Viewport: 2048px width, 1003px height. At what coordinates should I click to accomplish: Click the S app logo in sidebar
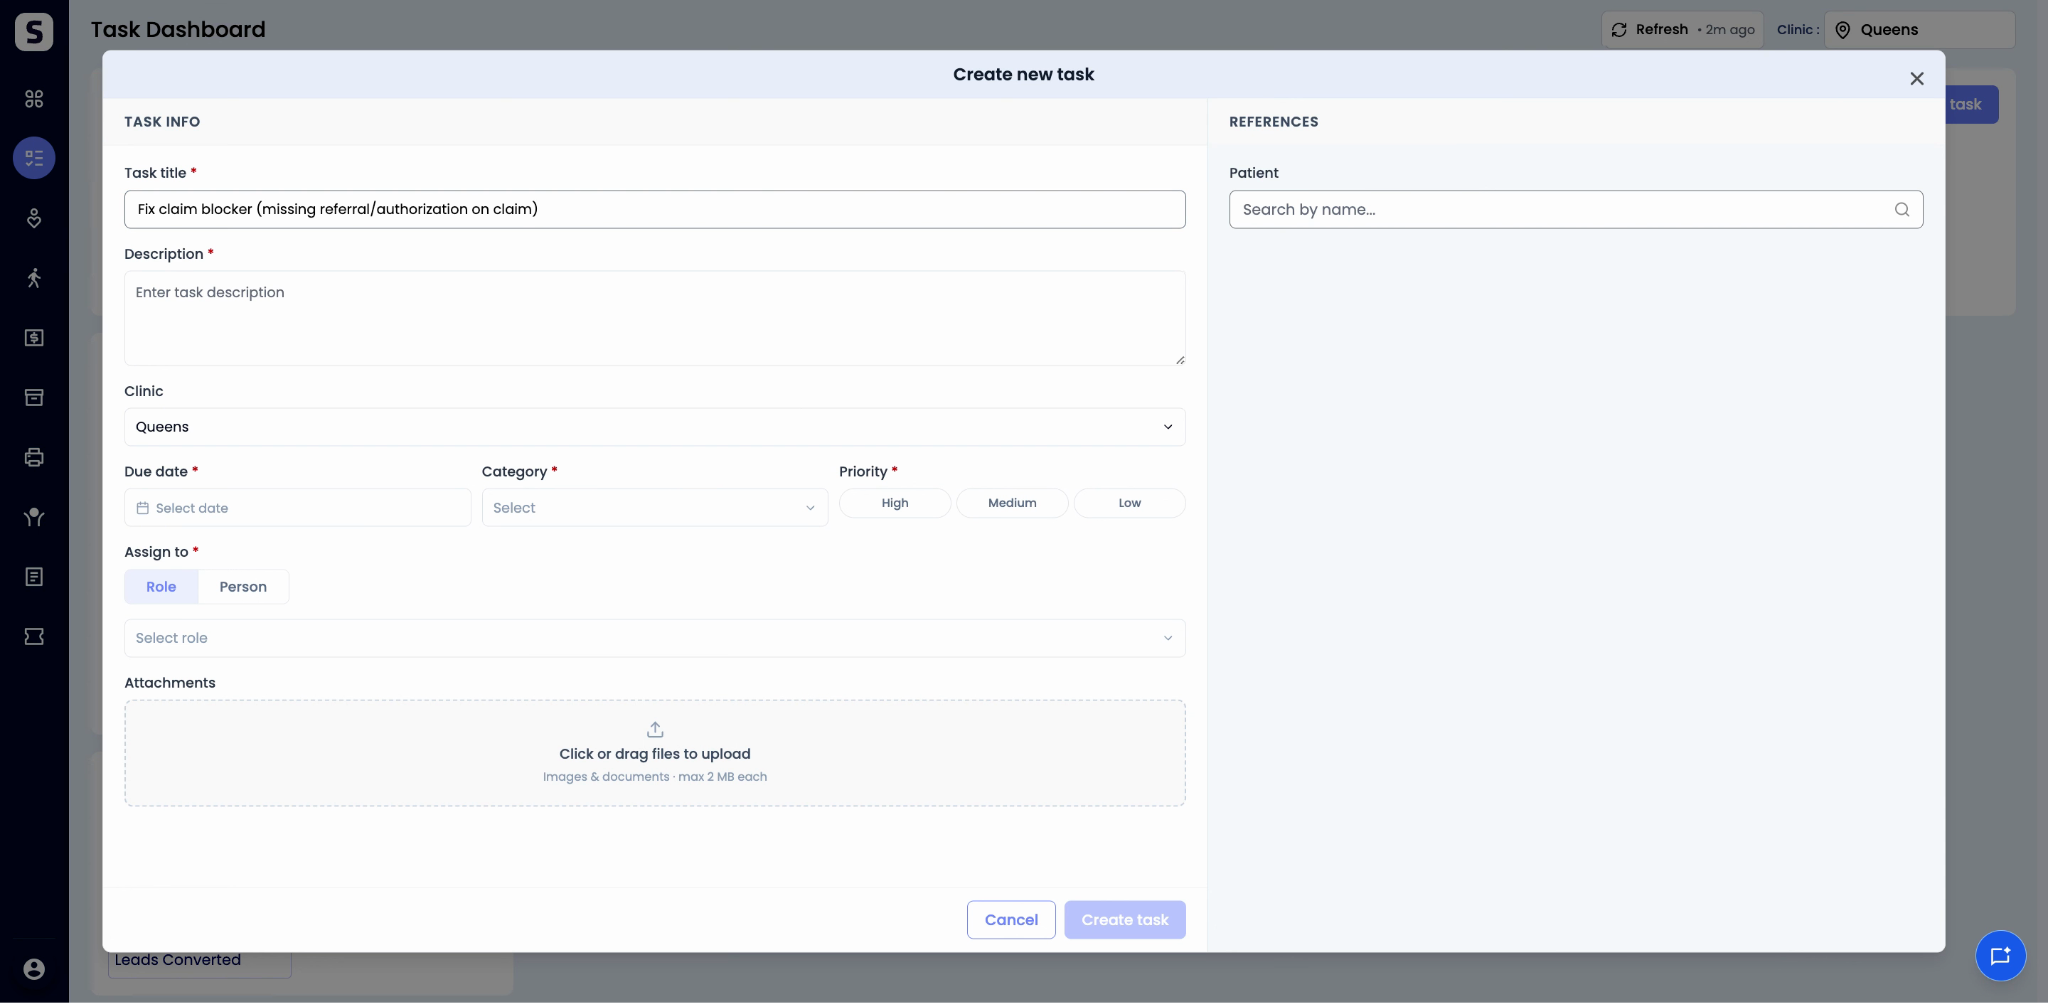point(34,31)
